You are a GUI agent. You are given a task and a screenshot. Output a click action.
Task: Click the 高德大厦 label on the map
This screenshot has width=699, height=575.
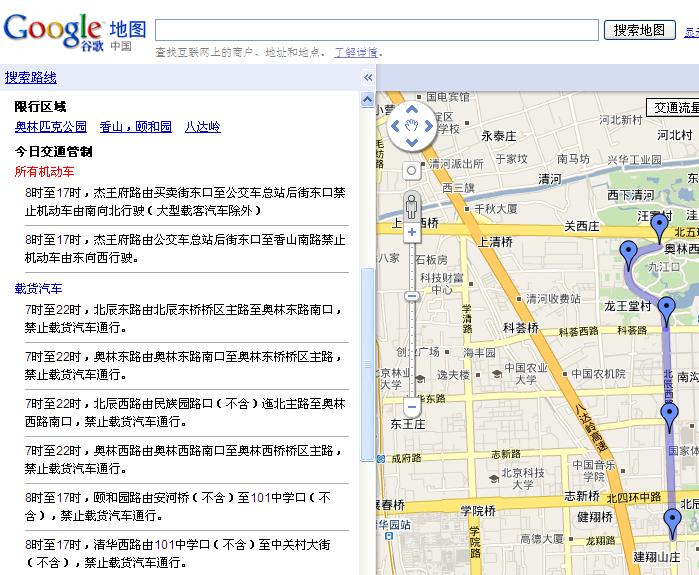click(x=542, y=539)
